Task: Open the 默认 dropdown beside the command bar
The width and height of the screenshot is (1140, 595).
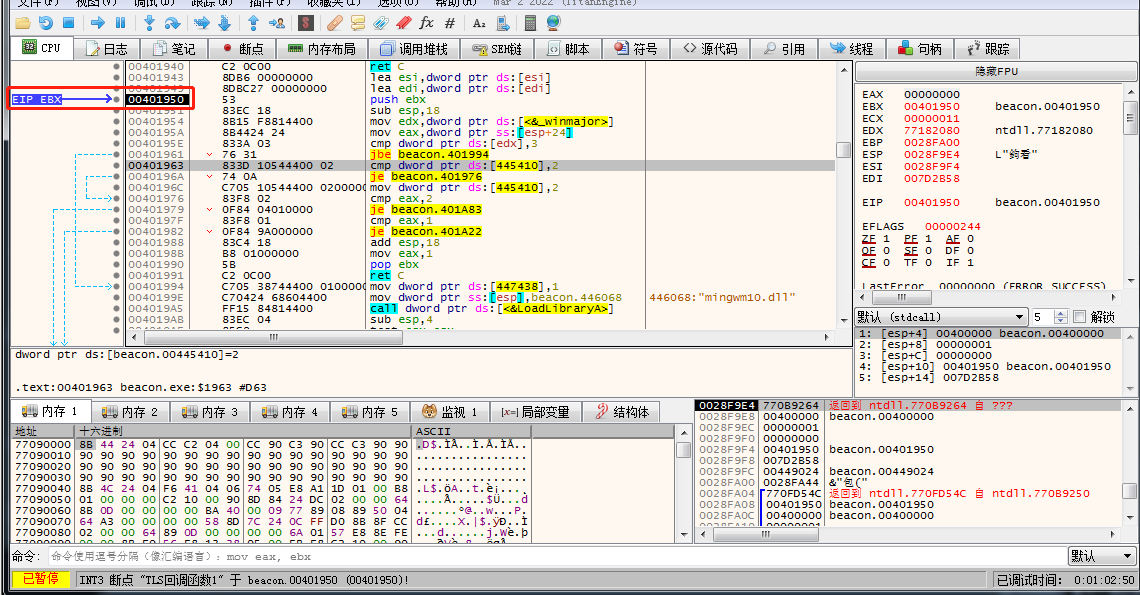Action: coord(1100,556)
